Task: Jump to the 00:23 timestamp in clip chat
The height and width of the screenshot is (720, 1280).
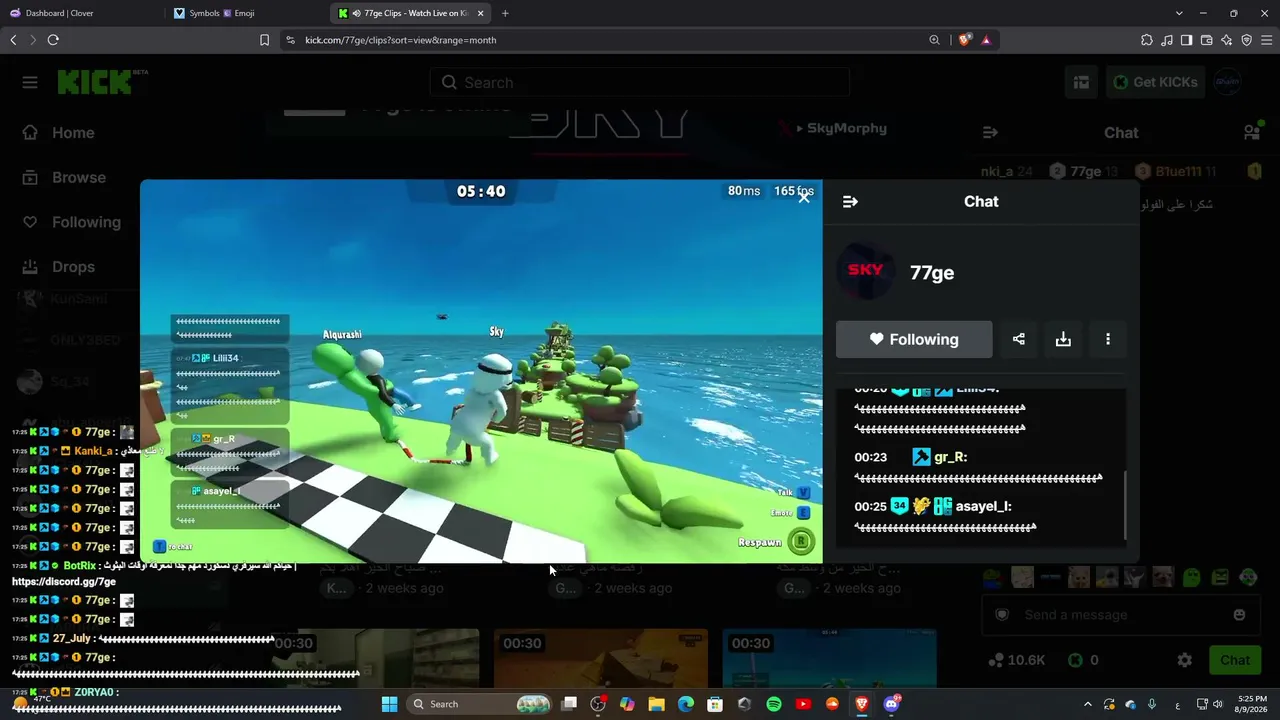Action: click(871, 457)
